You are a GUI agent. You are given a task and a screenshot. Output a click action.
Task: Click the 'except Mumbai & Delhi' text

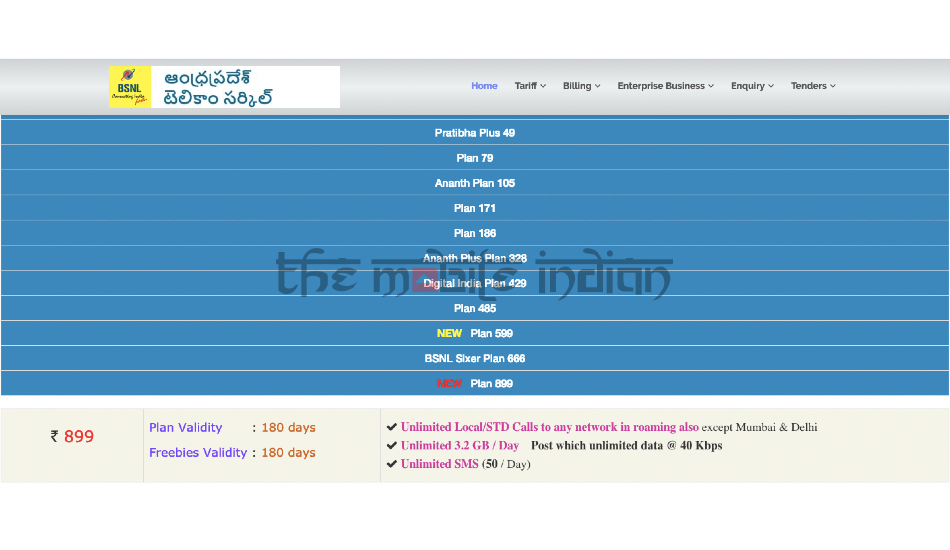(x=759, y=427)
